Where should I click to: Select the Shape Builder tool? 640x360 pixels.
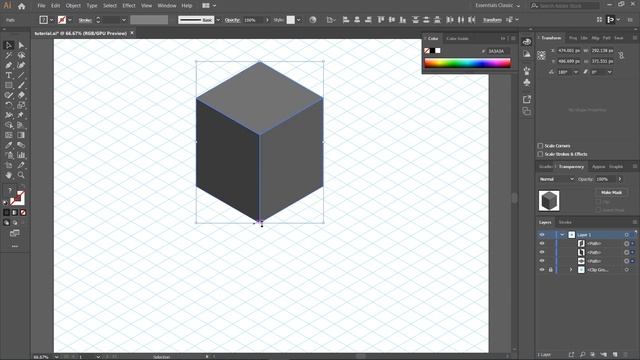[x=9, y=125]
